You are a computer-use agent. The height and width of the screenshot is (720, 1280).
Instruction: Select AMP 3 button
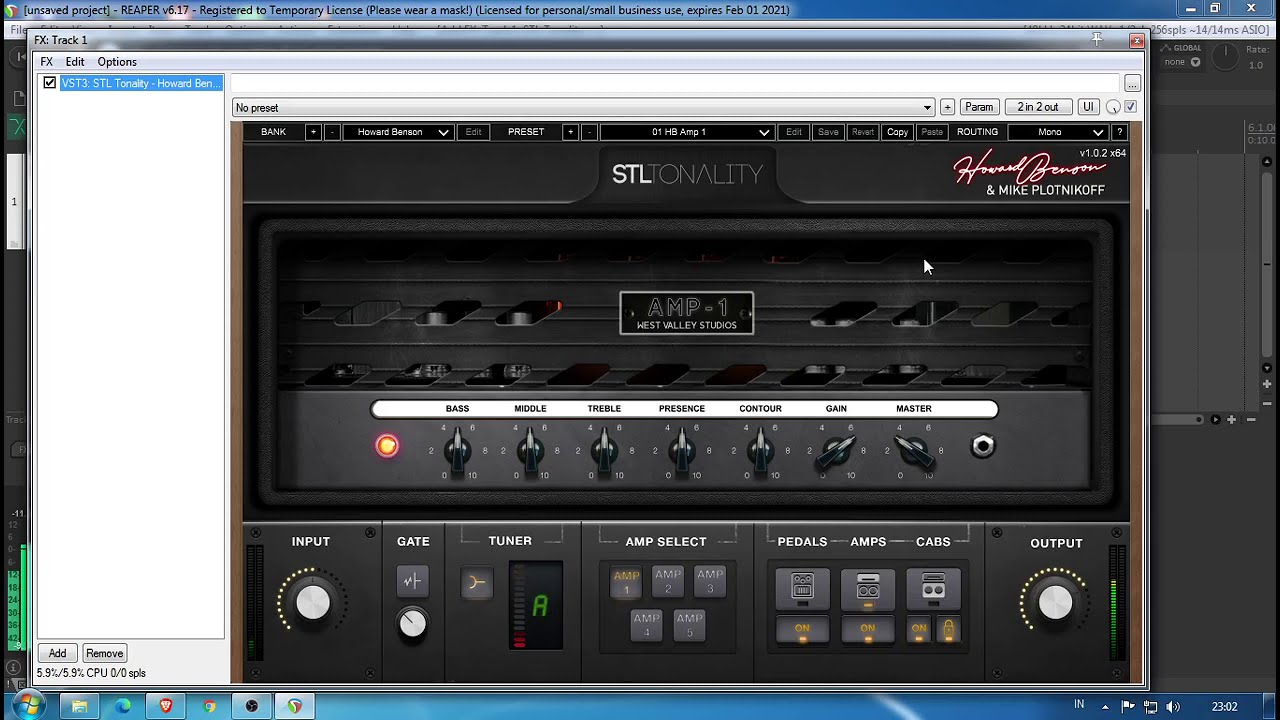(710, 581)
